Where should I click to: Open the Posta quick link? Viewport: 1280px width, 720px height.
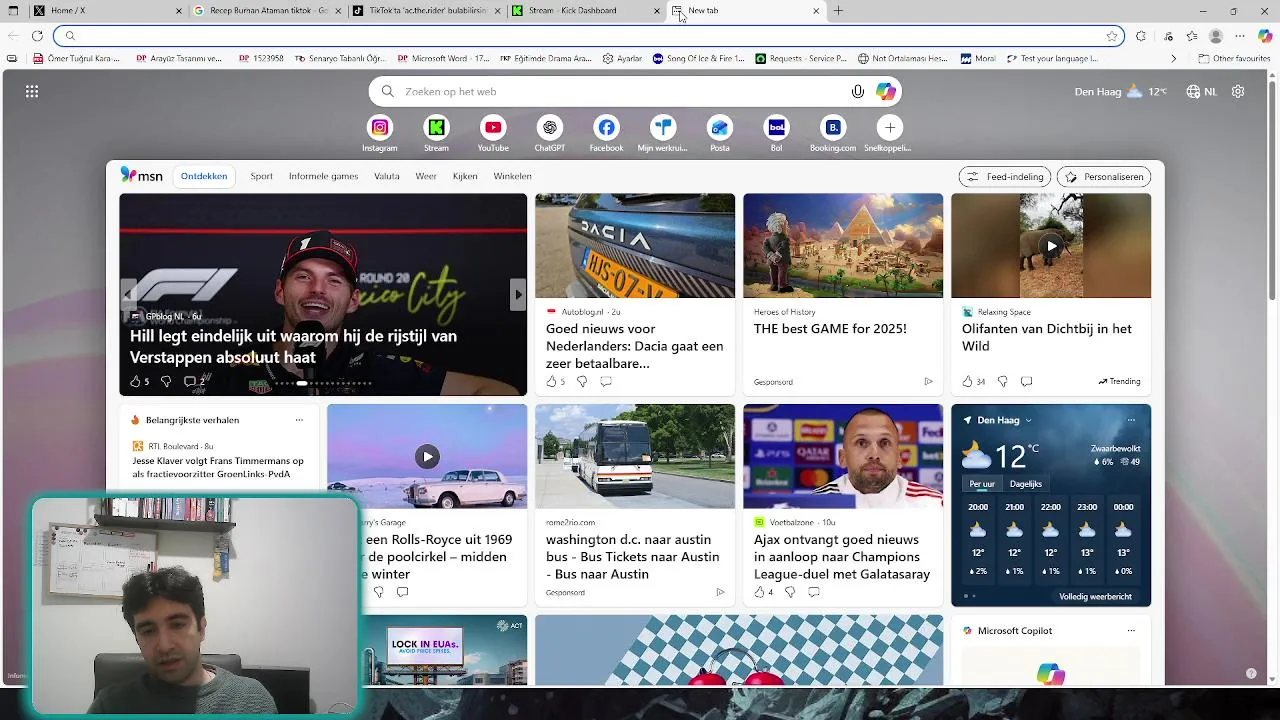(x=720, y=128)
